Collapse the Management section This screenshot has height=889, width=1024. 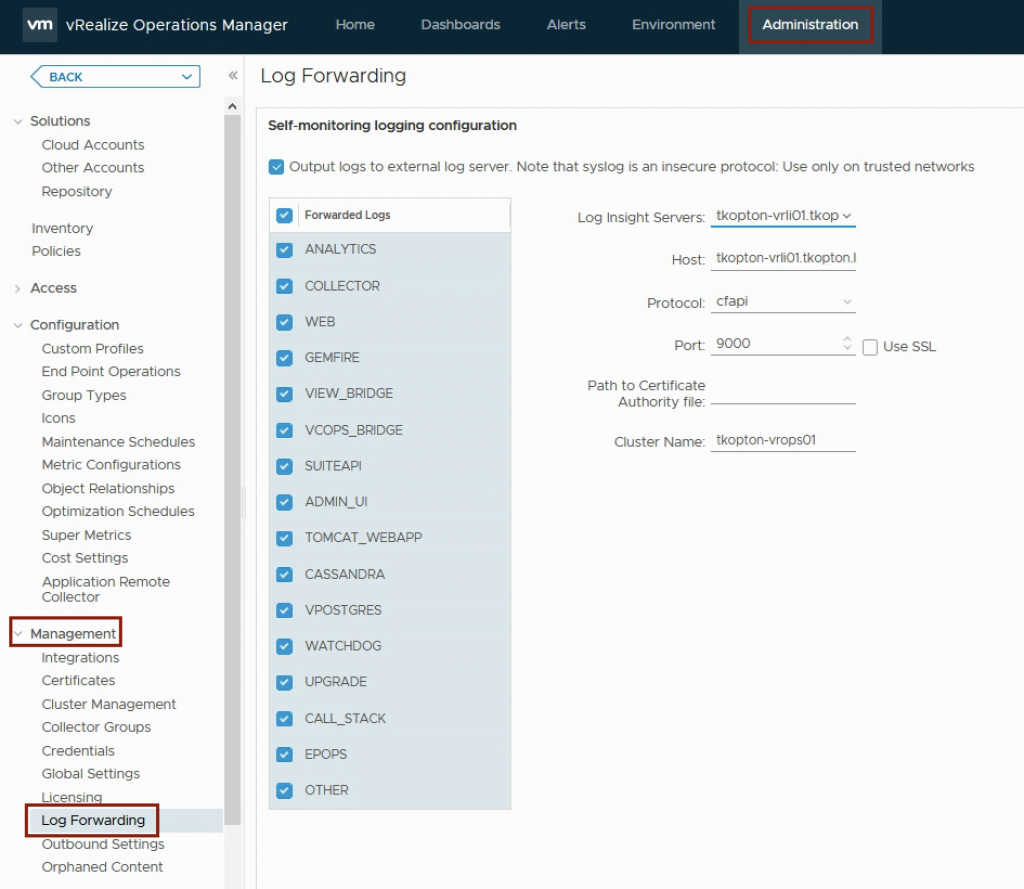point(18,634)
